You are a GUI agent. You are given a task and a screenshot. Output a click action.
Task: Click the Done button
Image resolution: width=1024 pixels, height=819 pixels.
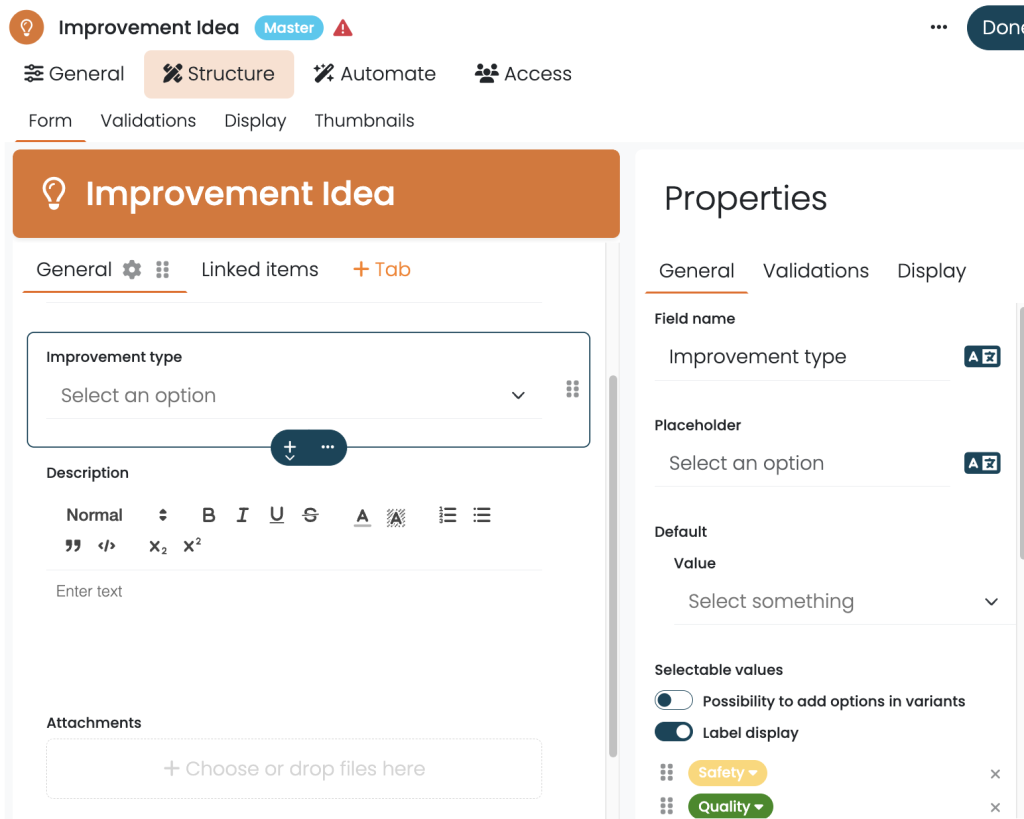click(x=999, y=28)
